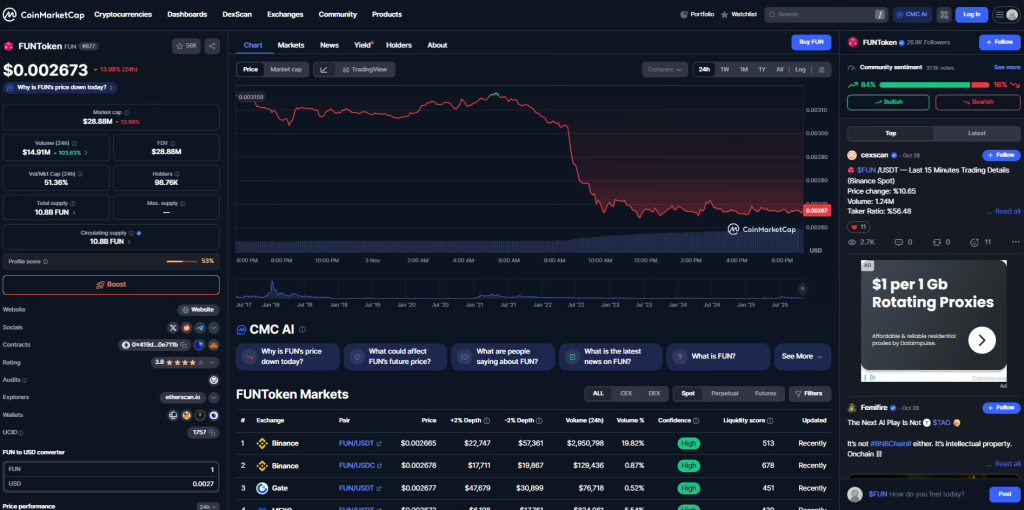Open chart settings icon next to Log
Screen dimensions: 1024x510
[822, 69]
